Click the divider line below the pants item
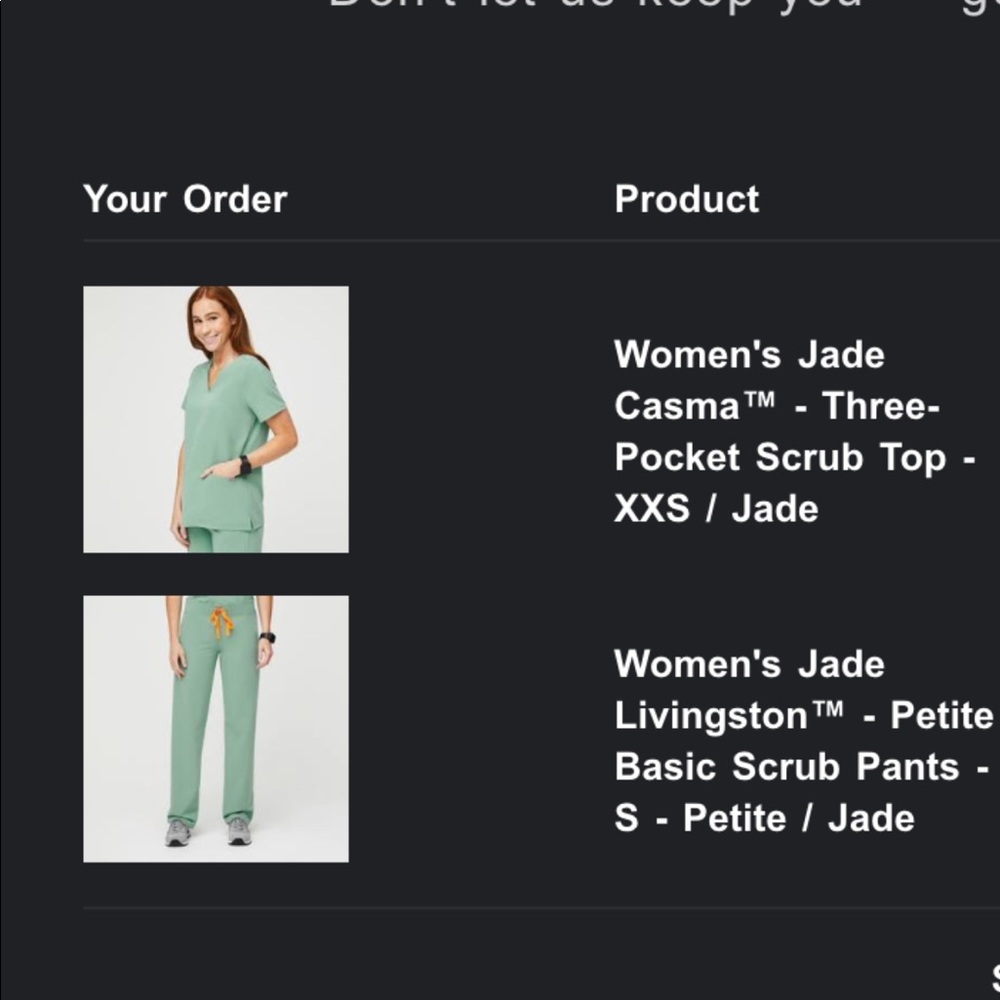1000x1000 pixels. (540, 908)
